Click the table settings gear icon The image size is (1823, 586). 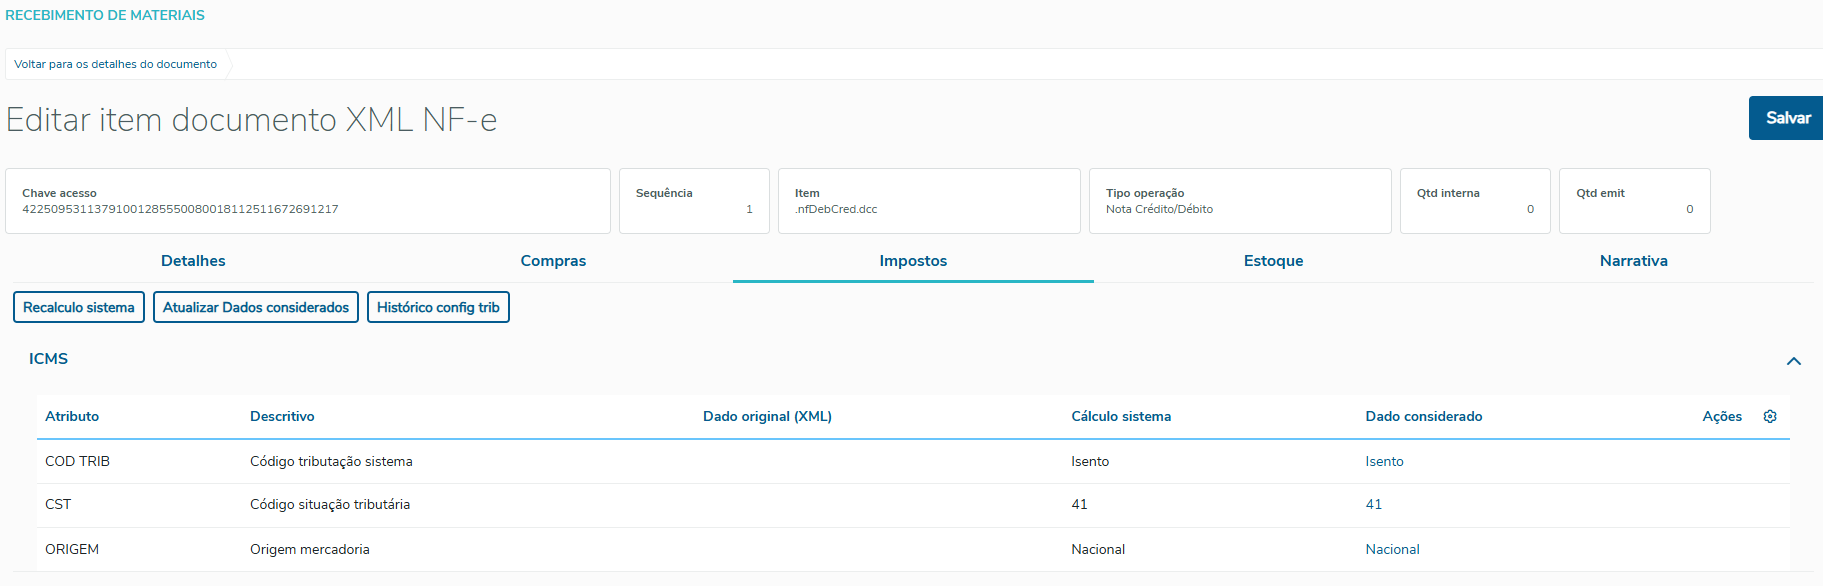(1770, 416)
